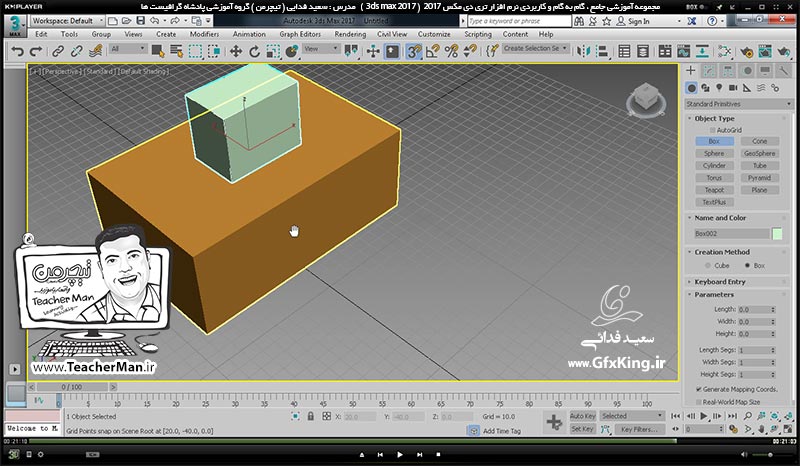Viewport: 800px width, 466px height.
Task: Enable the AutoGrid checkbox
Action: (713, 130)
